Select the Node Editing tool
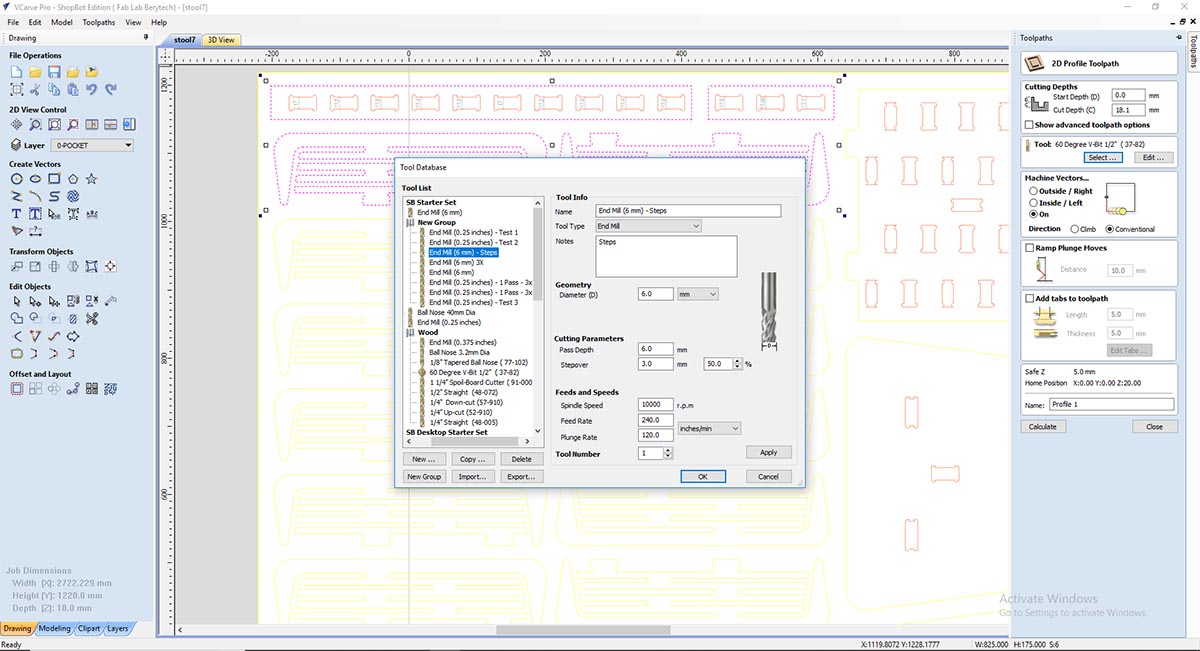 point(35,301)
